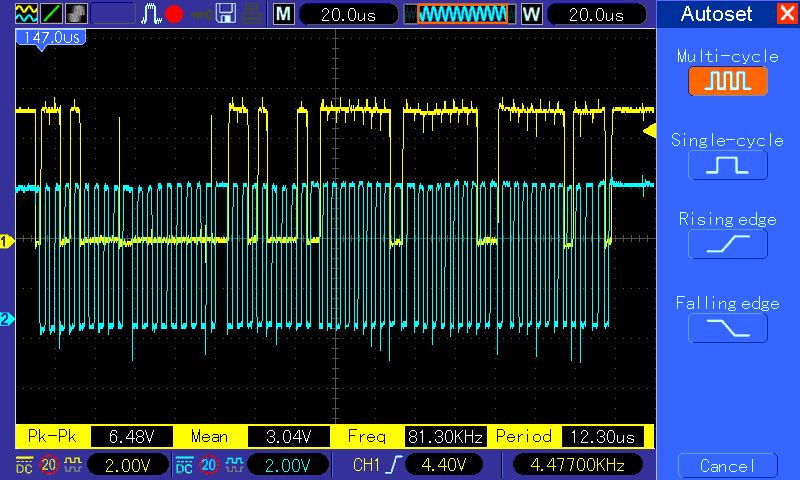Image resolution: width=800 pixels, height=480 pixels.
Task: Click the M main timebase icon
Action: click(x=285, y=14)
